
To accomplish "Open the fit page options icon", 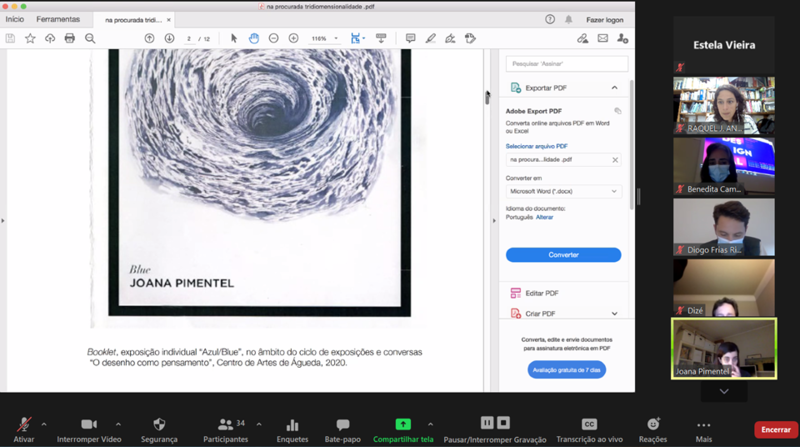I will (357, 38).
